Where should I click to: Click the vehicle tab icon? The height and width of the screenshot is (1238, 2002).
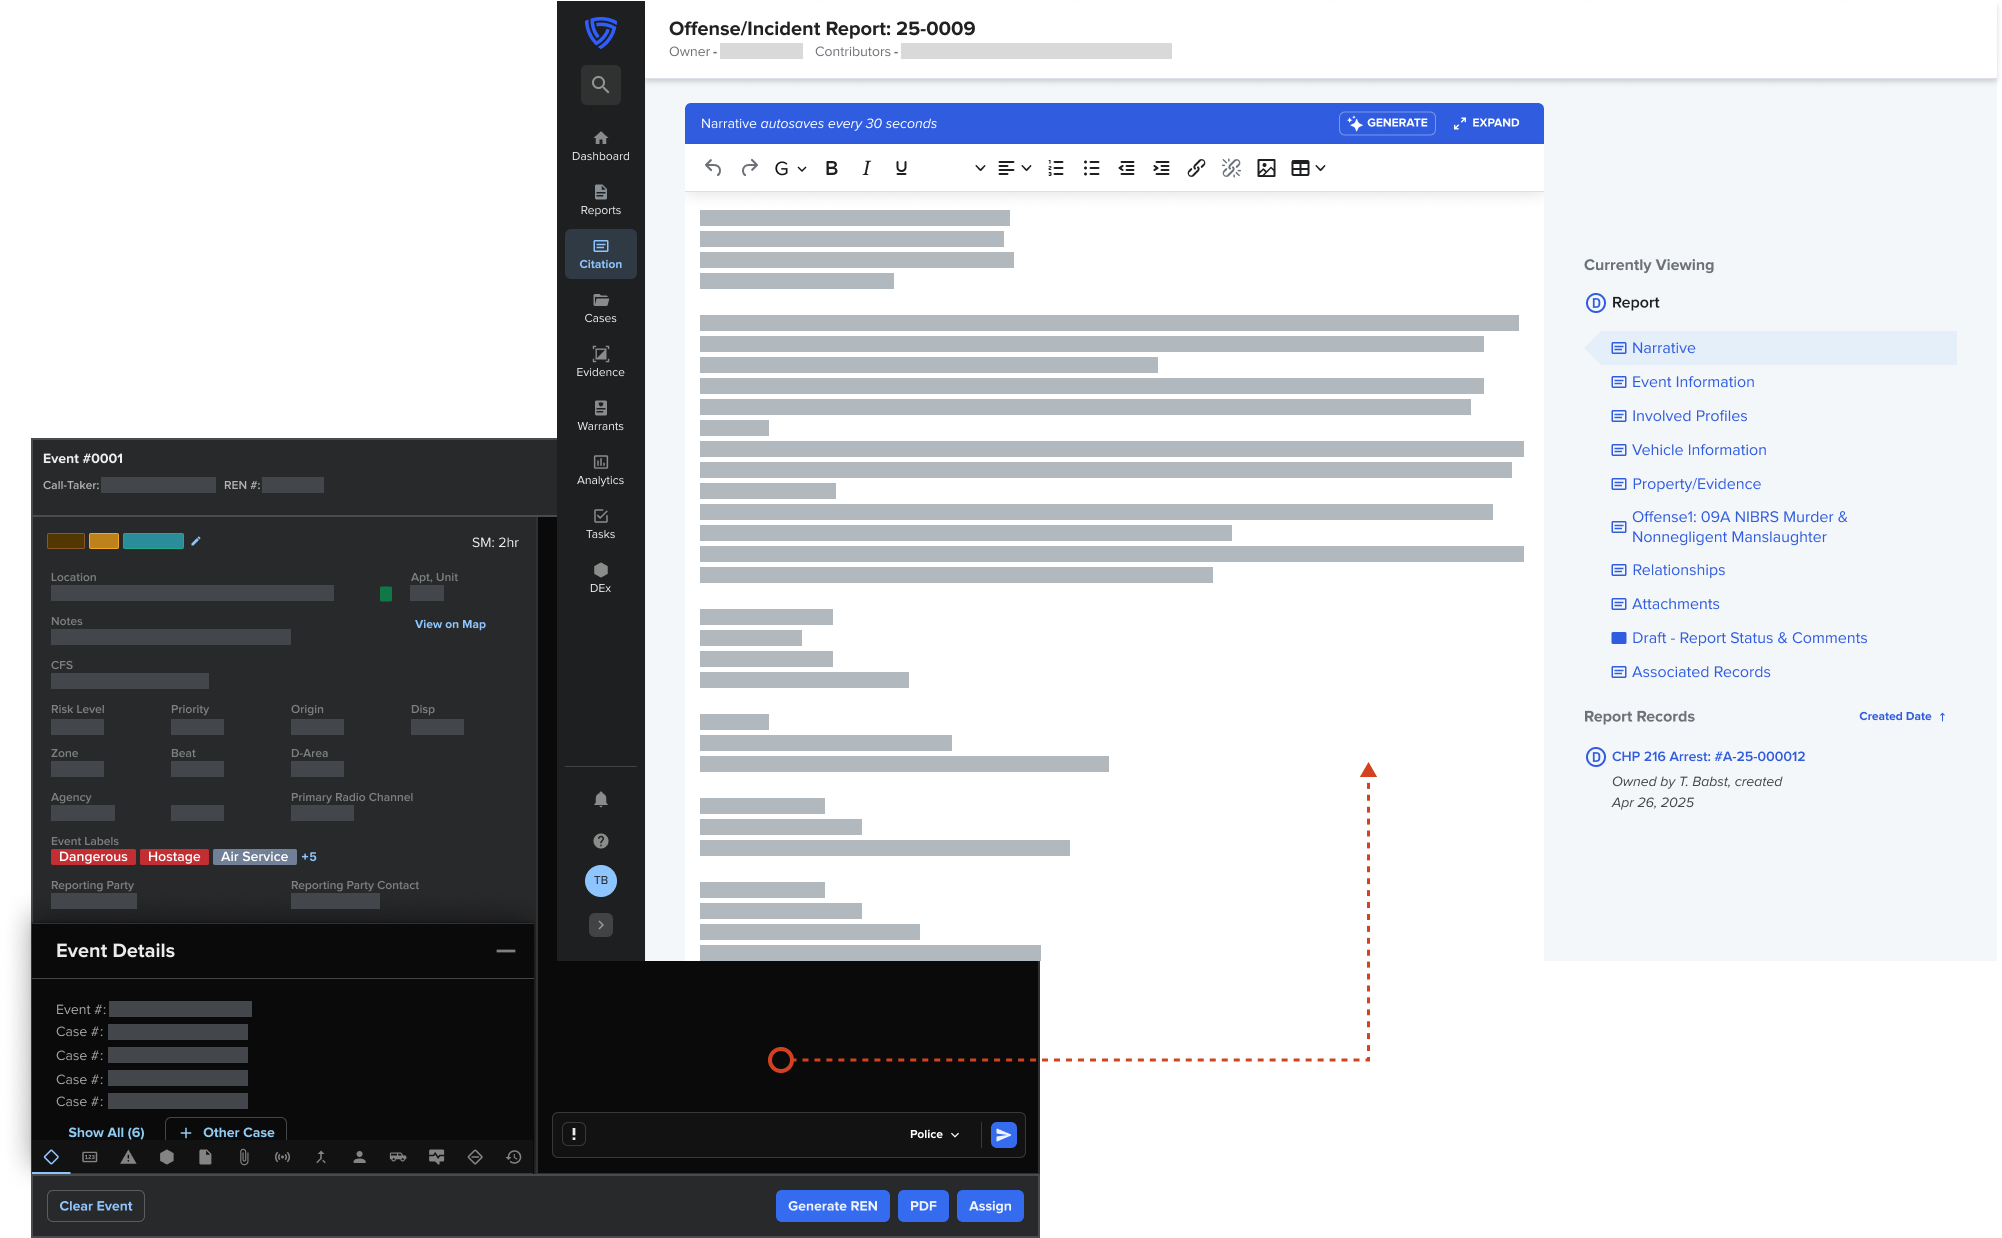[x=398, y=1157]
